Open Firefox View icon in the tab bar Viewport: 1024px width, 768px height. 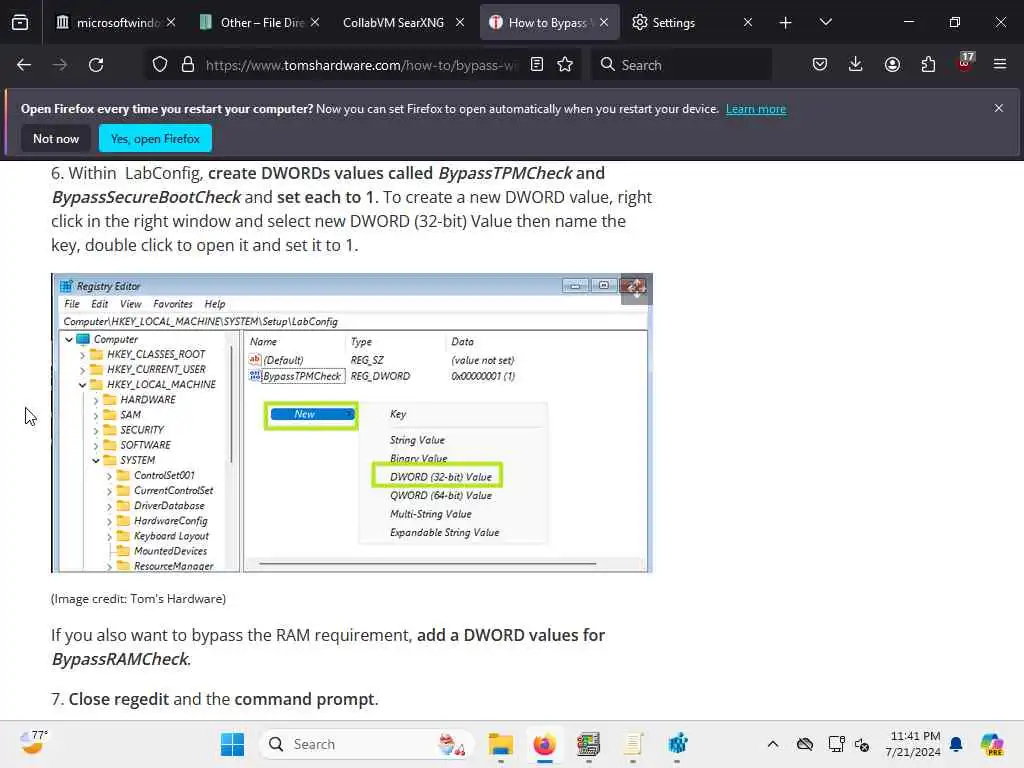[x=20, y=23]
